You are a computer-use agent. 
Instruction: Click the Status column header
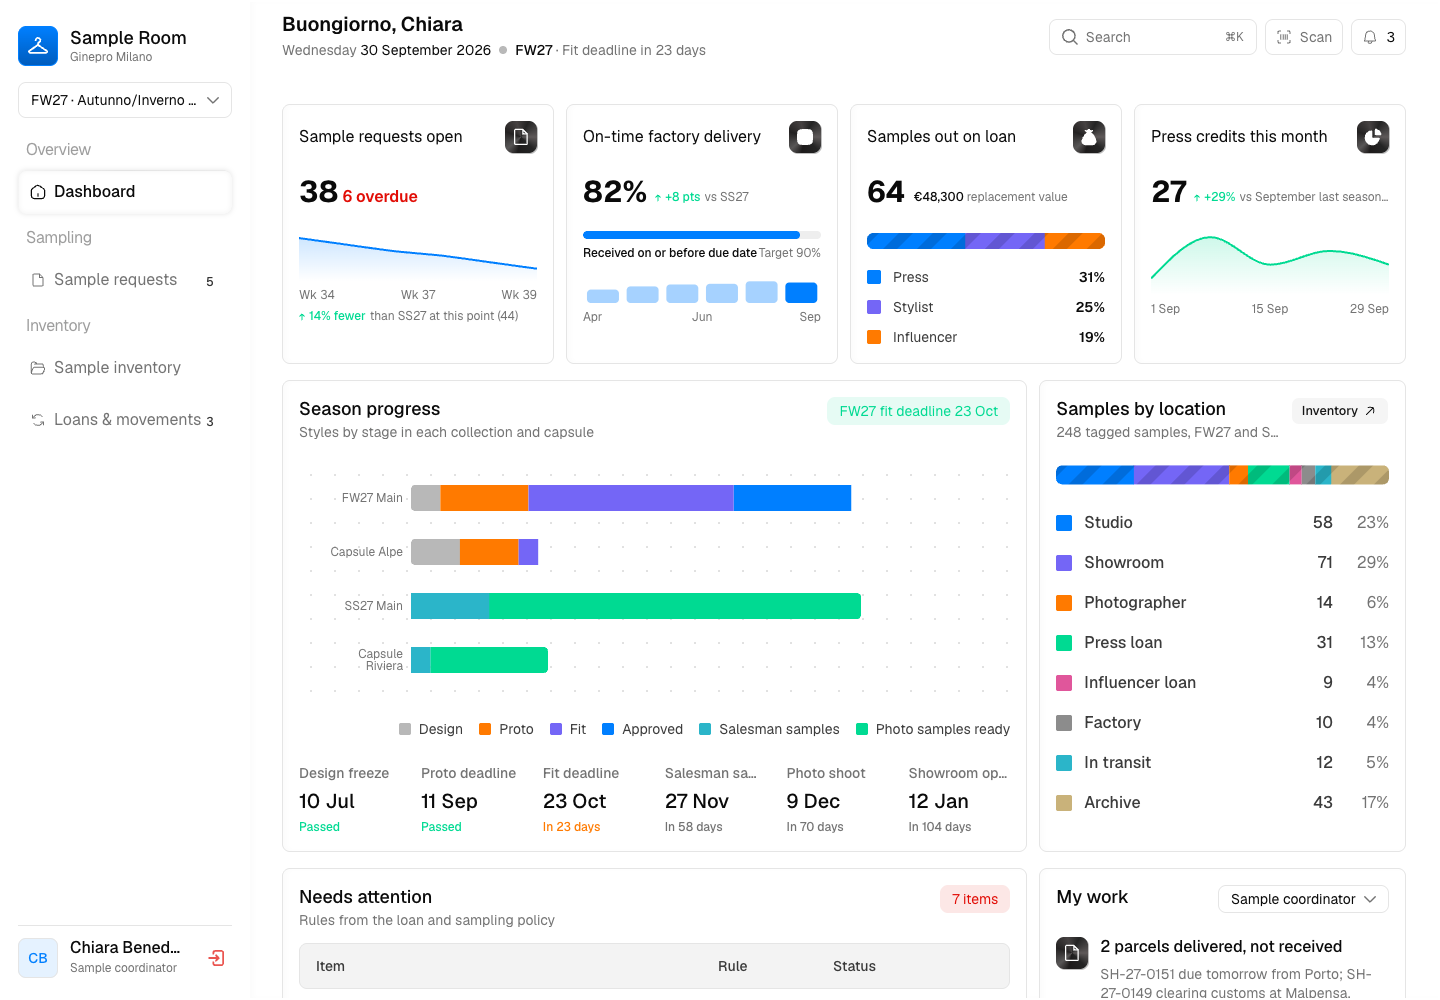854,966
